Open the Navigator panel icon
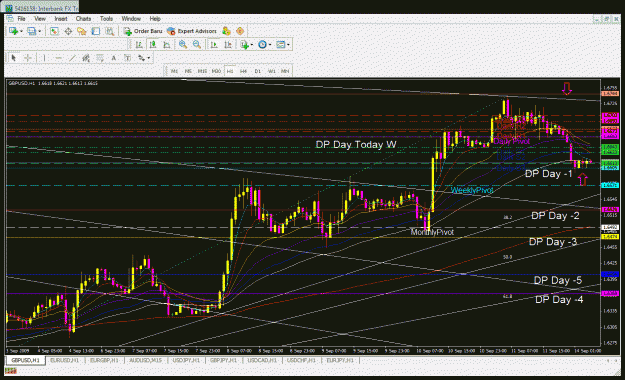The image size is (625, 380). click(x=82, y=31)
